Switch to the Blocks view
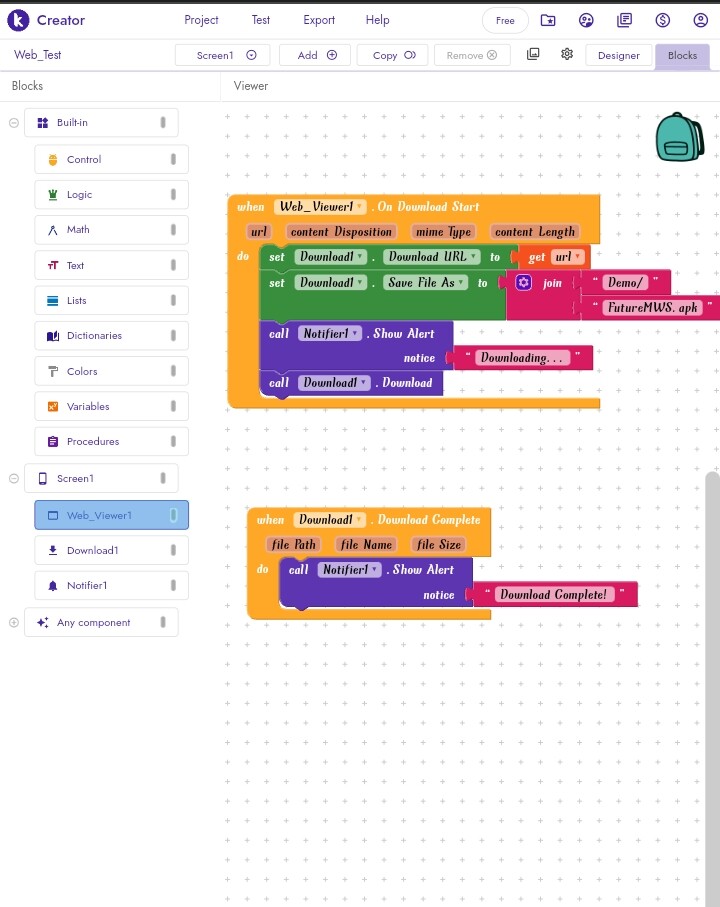Viewport: 720px width, 907px height. coord(682,56)
